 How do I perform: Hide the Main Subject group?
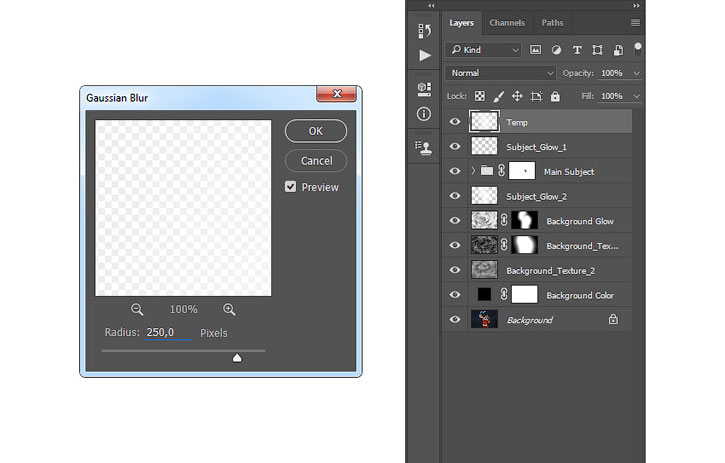(455, 171)
